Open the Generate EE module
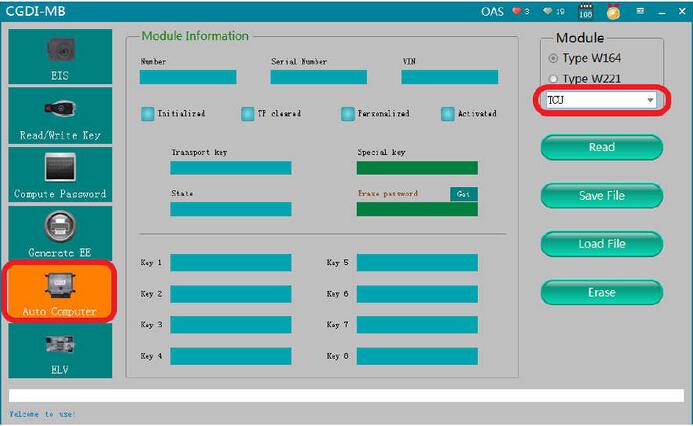The height and width of the screenshot is (426, 693). (x=60, y=233)
